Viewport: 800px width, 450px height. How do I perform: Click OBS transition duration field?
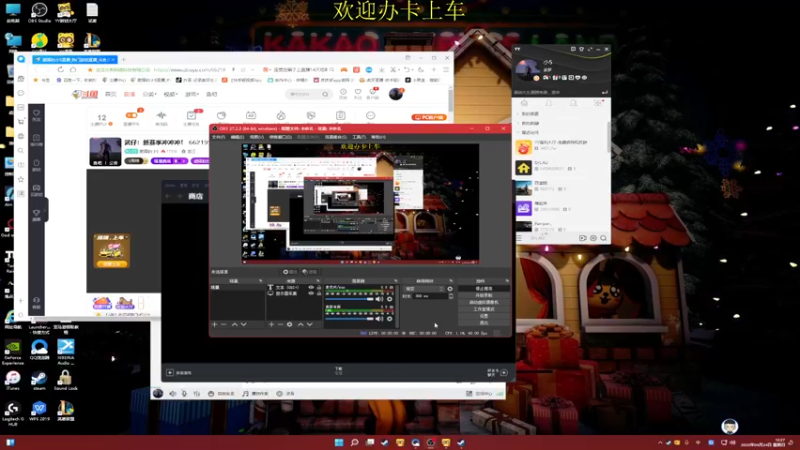pos(430,296)
